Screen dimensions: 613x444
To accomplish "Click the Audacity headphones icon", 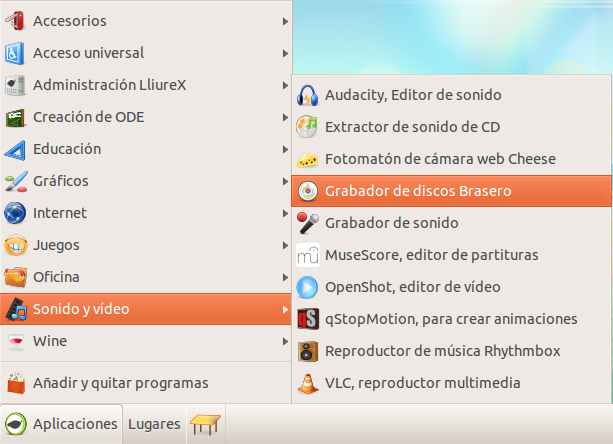I will click(308, 95).
